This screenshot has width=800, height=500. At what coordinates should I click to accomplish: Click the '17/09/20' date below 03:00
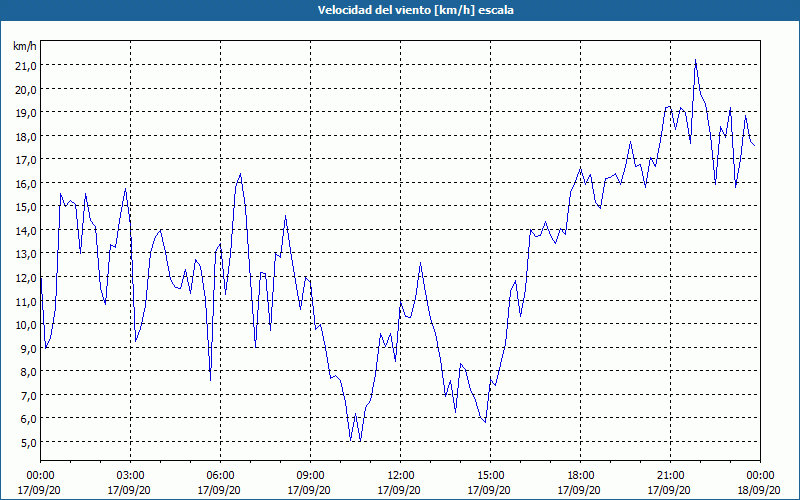130,490
